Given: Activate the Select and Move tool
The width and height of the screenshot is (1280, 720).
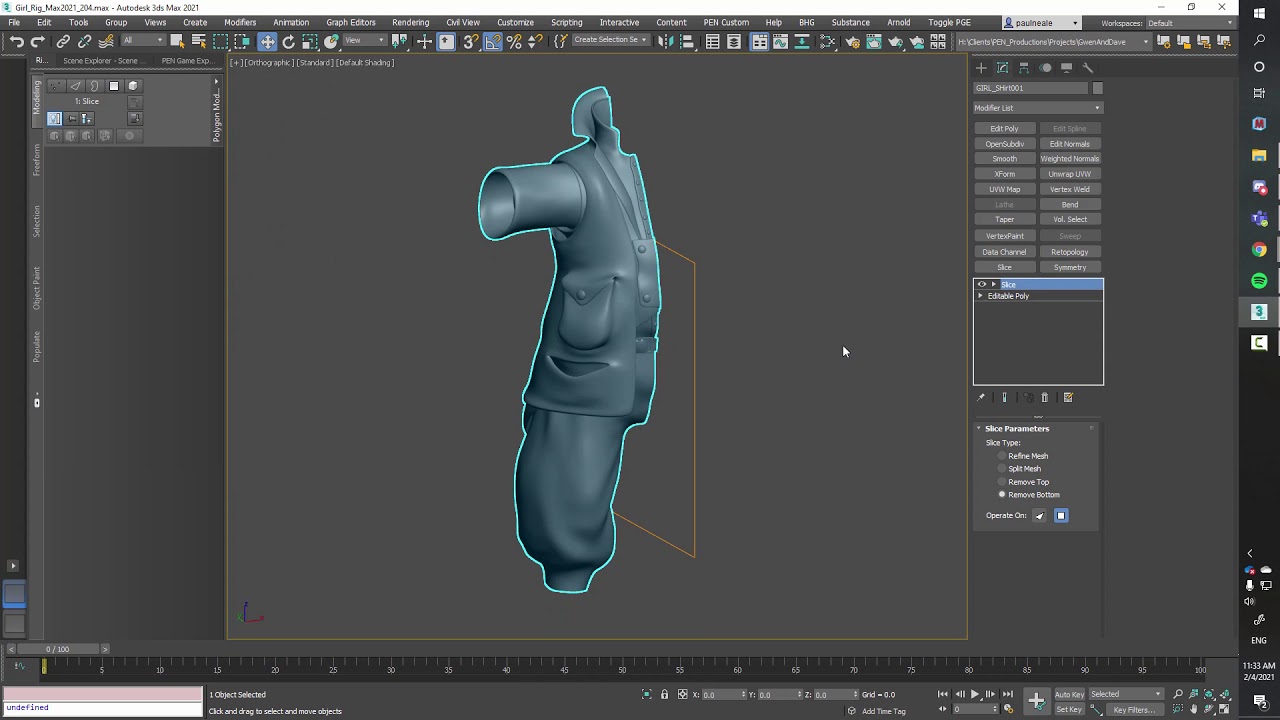Looking at the screenshot, I should click(x=267, y=41).
